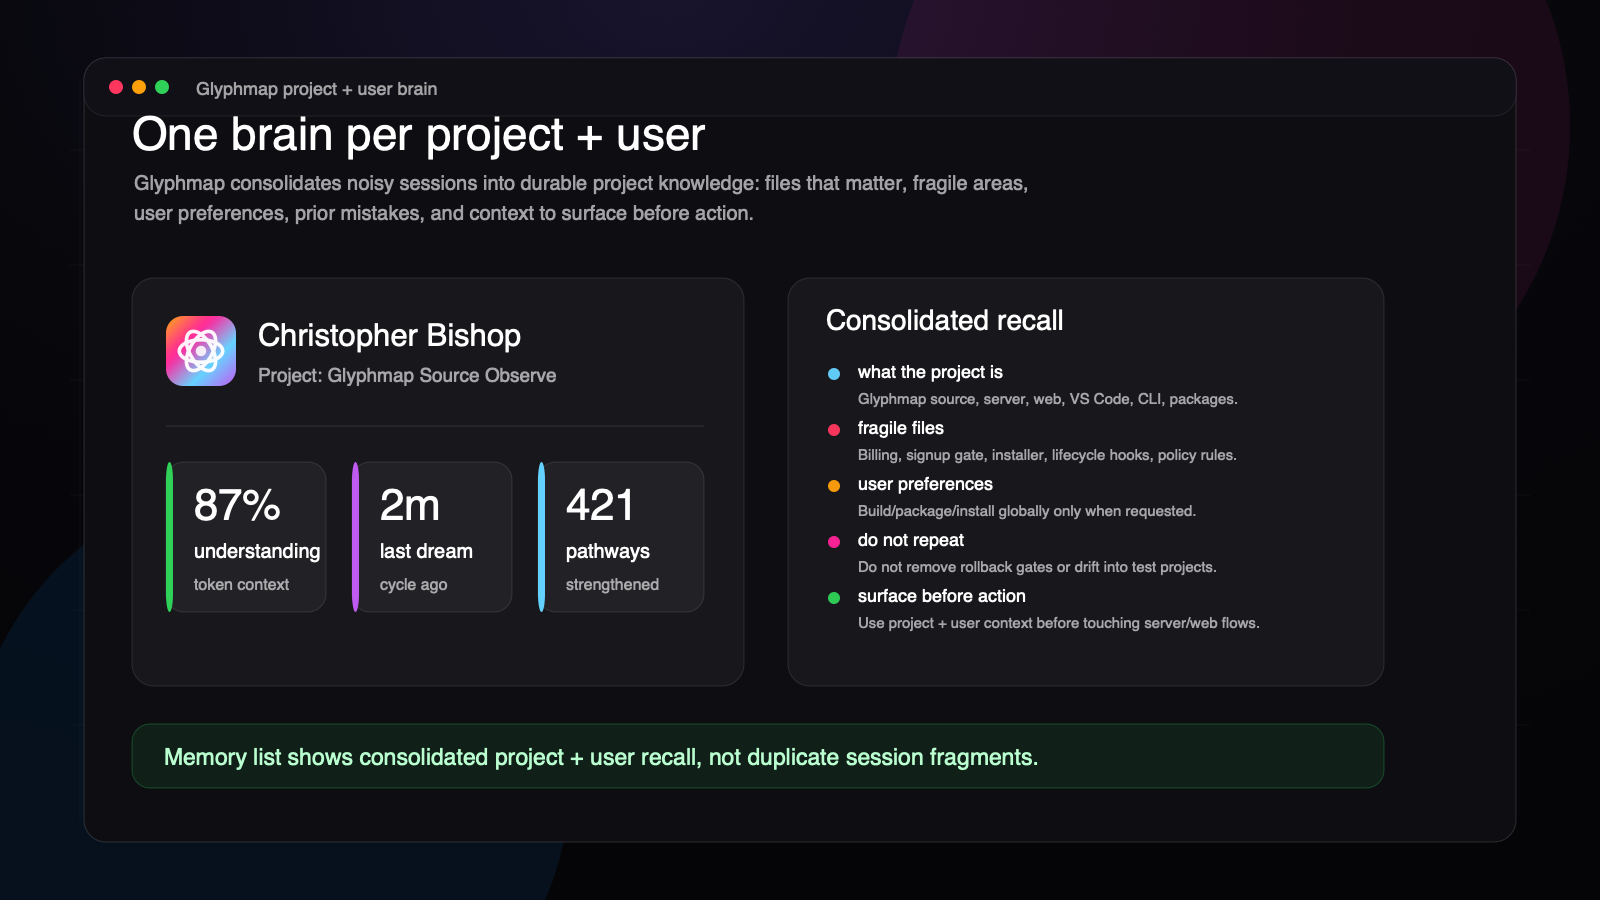Click the red bullet beside fragile files
1600x900 pixels.
coord(834,430)
